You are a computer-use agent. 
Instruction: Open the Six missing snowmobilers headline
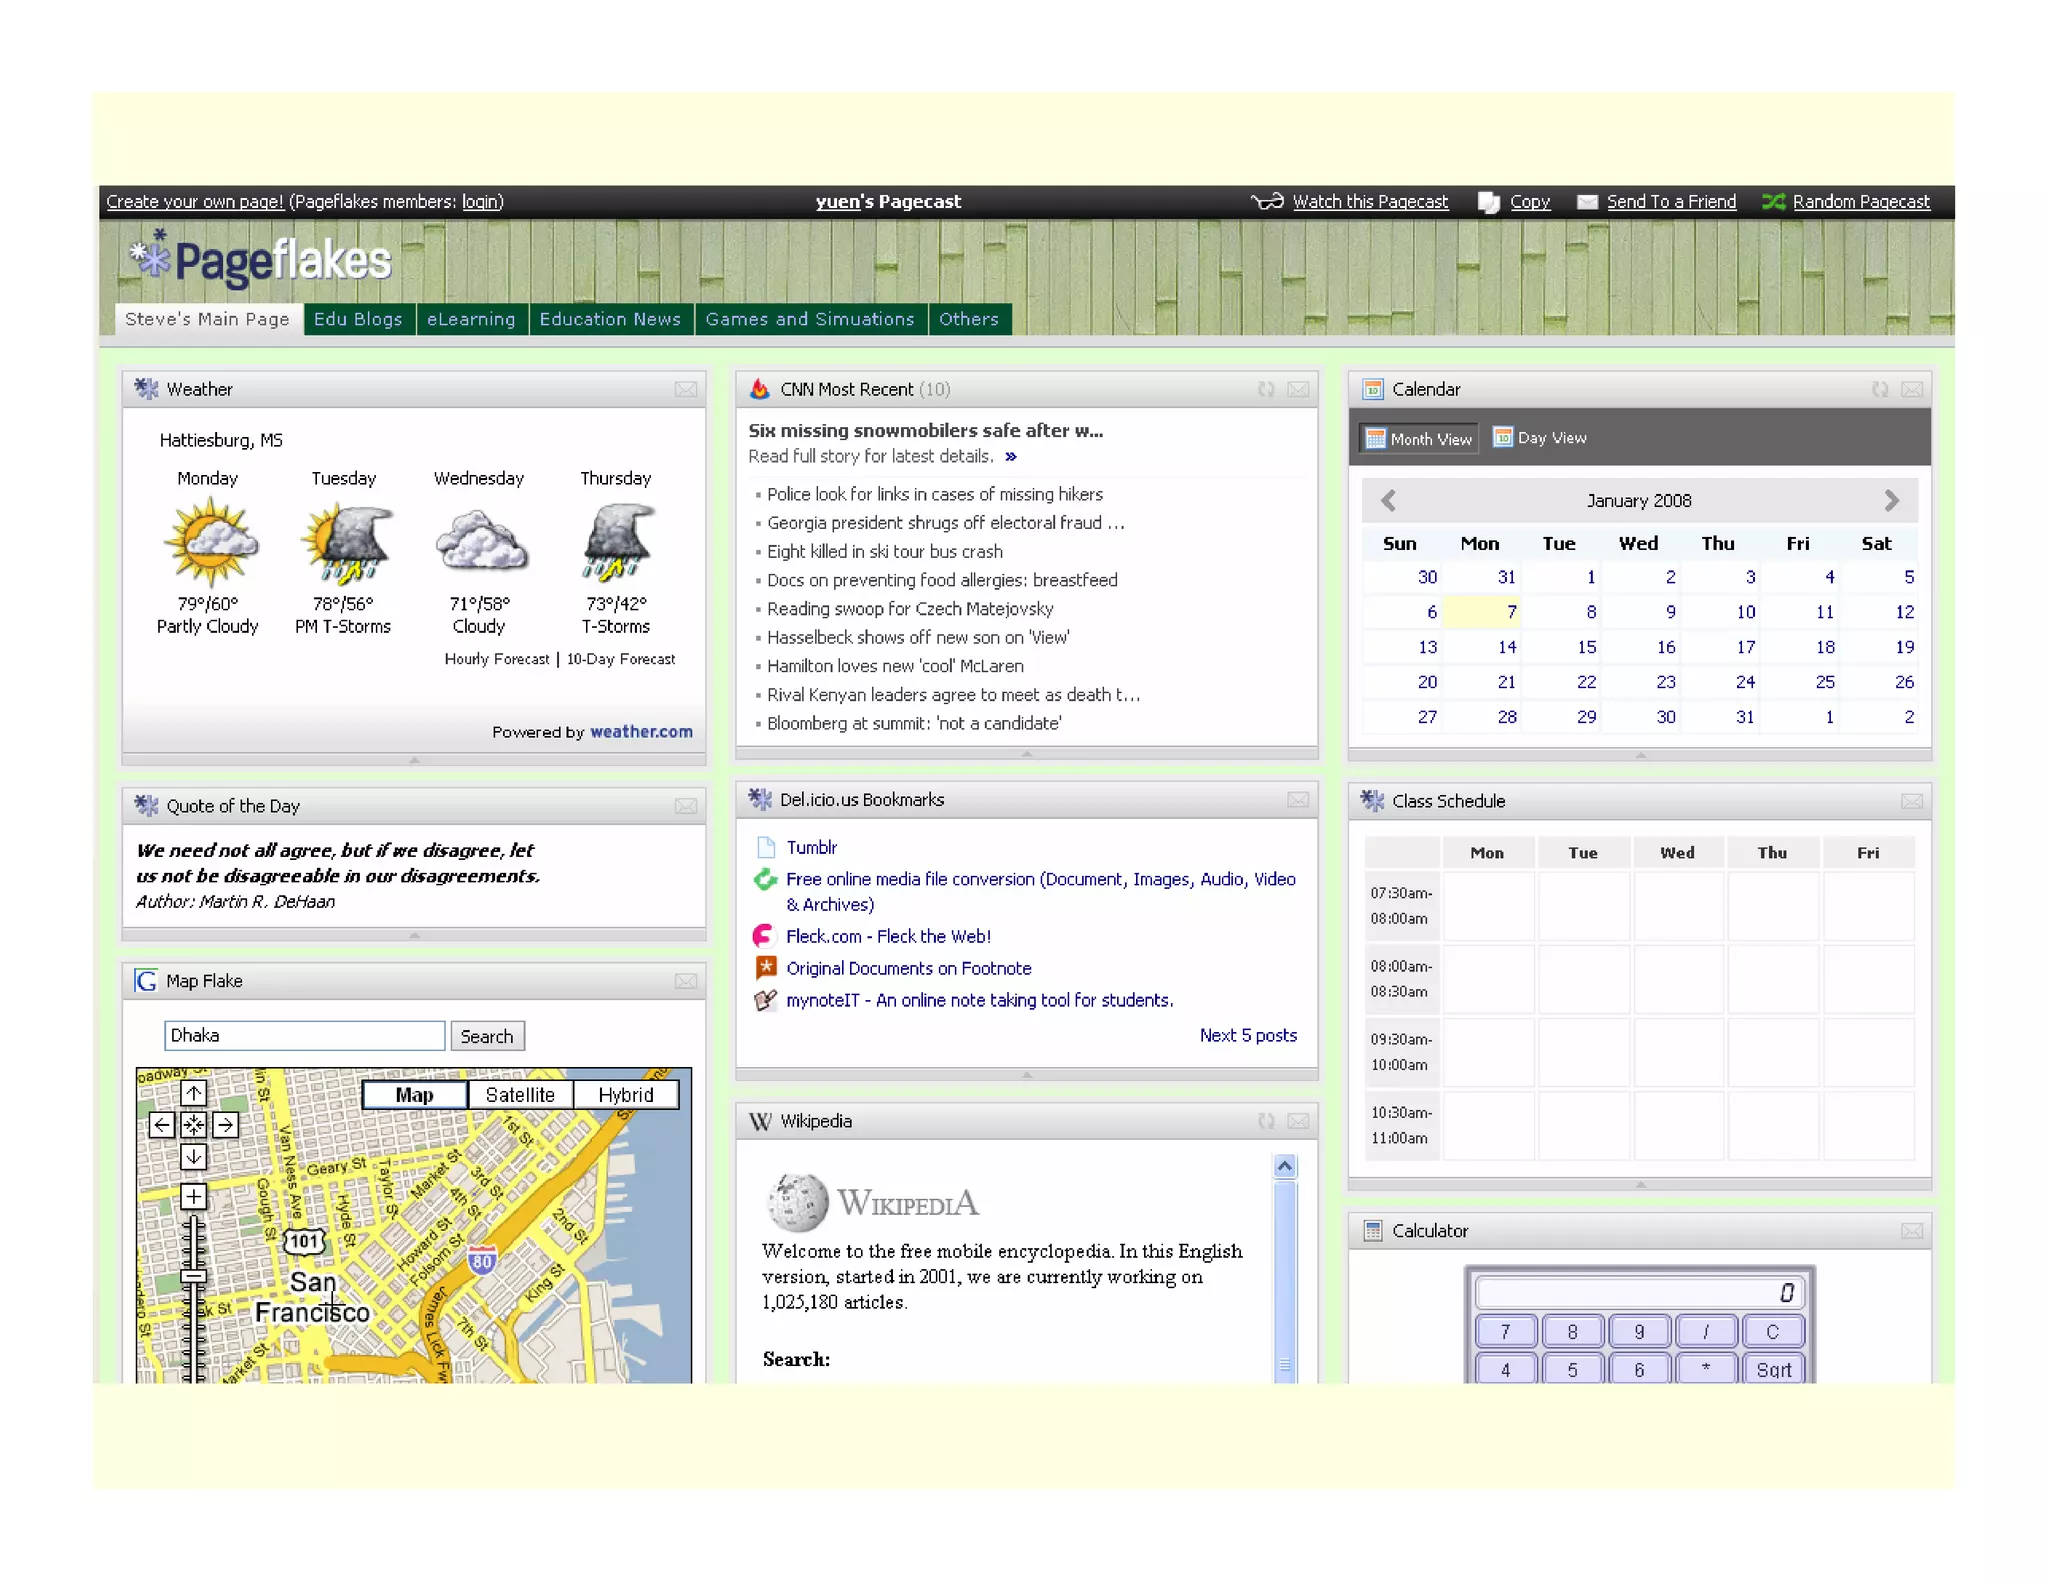(926, 430)
